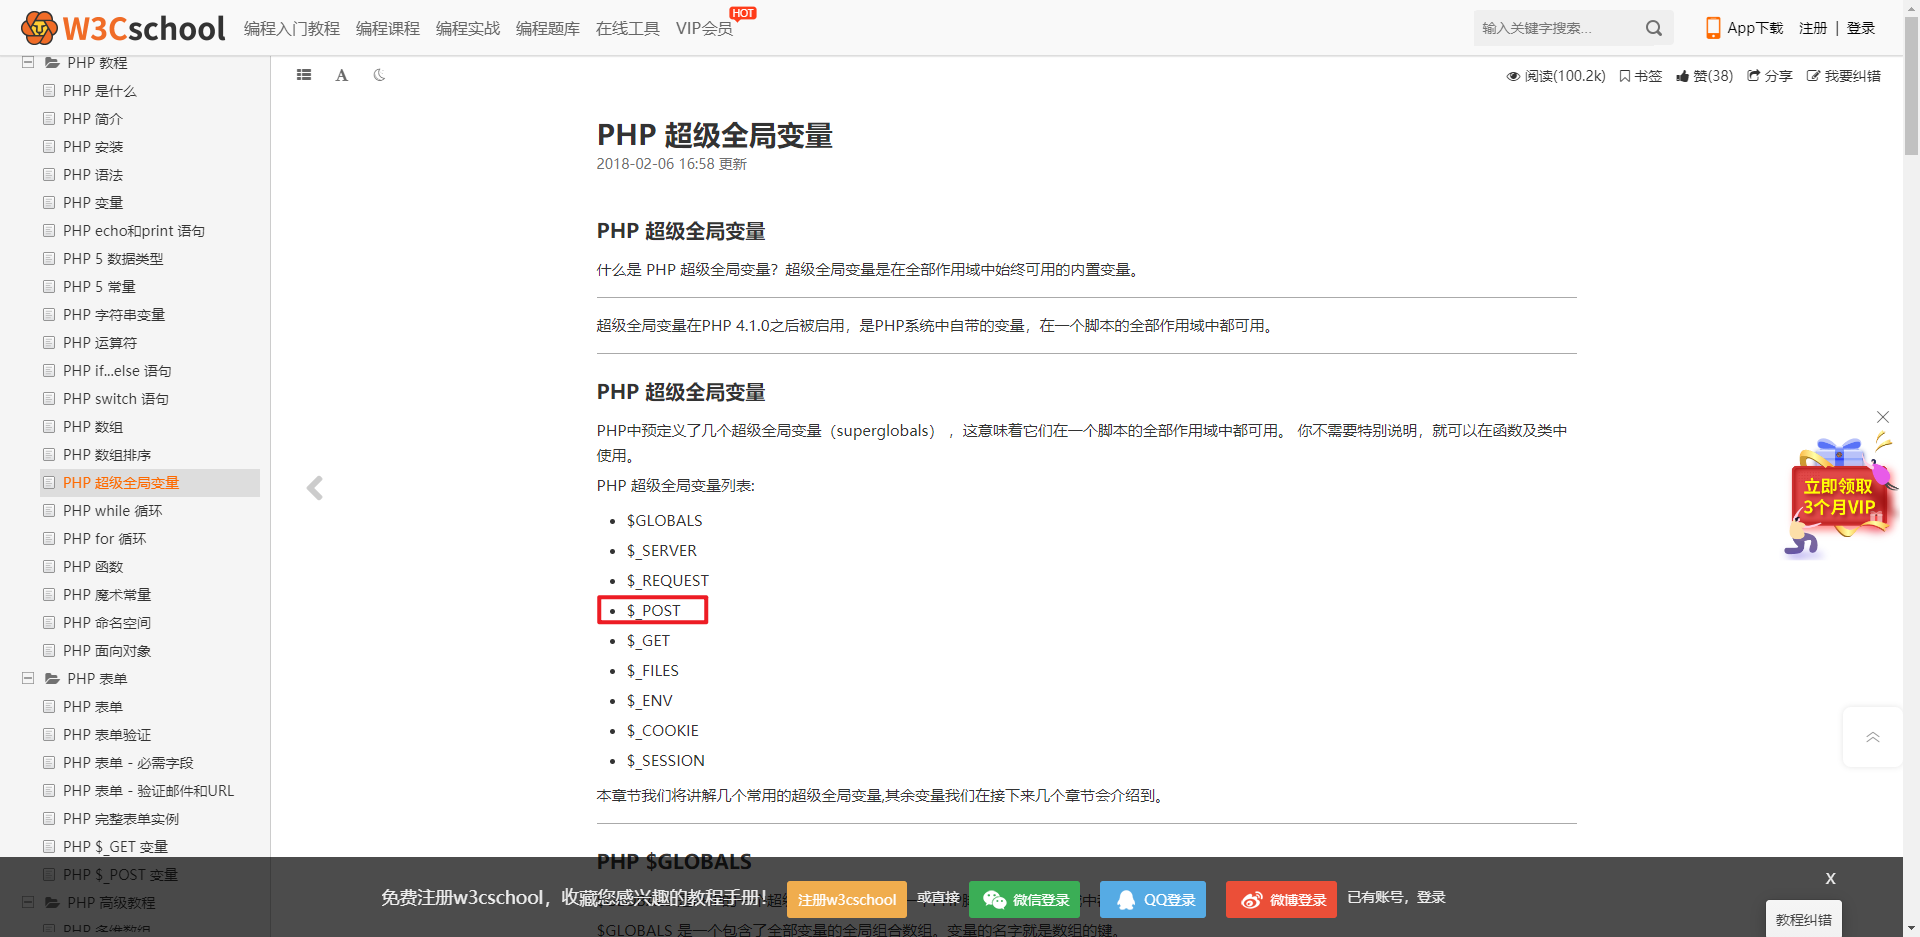Open PHP 面向对象 in sidebar
1920x937 pixels.
pos(107,651)
